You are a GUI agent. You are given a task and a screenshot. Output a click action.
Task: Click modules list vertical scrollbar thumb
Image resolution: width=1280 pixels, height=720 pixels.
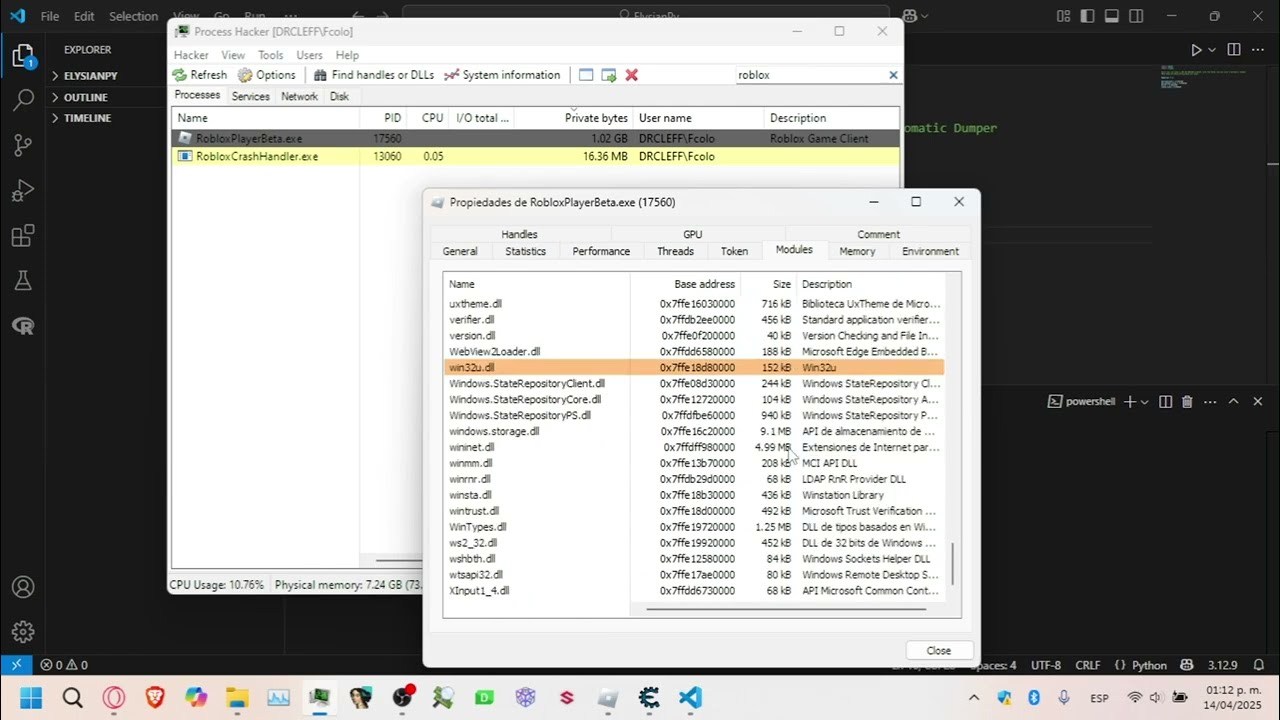[952, 564]
